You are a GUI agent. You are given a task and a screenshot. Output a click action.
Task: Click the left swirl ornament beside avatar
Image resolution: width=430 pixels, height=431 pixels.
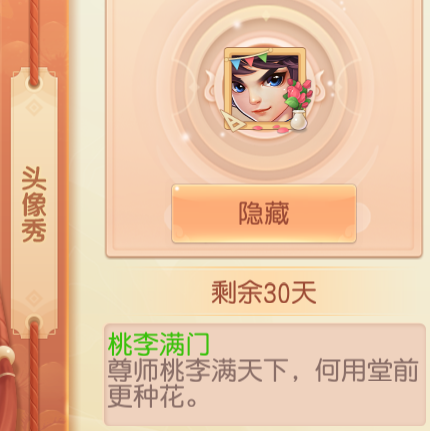click(208, 87)
